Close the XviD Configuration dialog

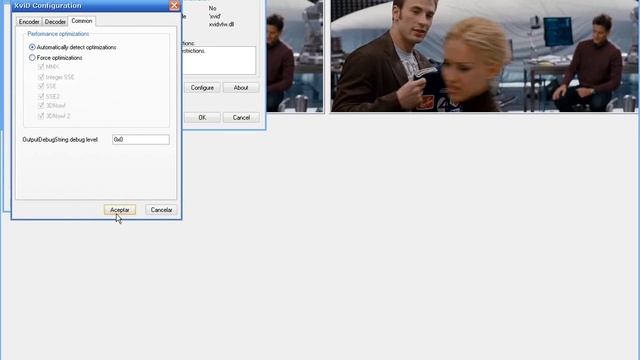(174, 5)
